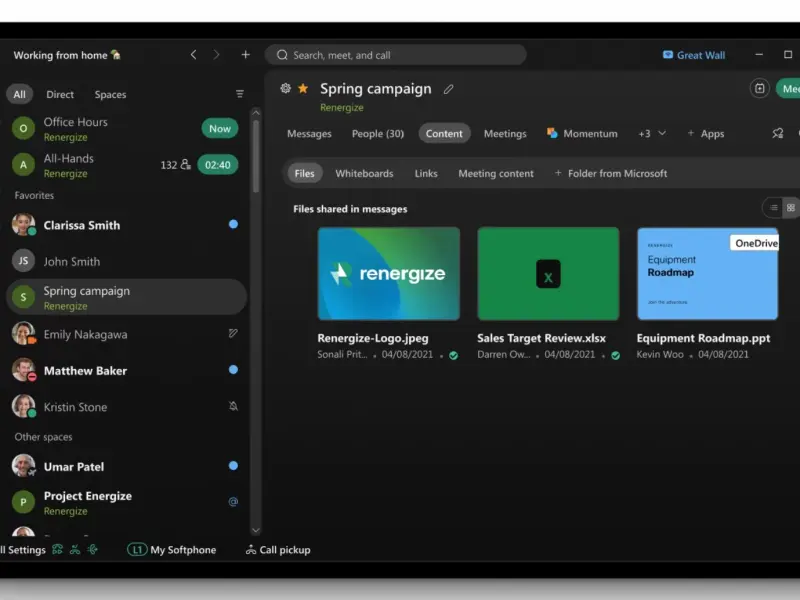Click the All-Hands participants icon
Image resolution: width=800 pixels, height=600 pixels.
(x=186, y=164)
